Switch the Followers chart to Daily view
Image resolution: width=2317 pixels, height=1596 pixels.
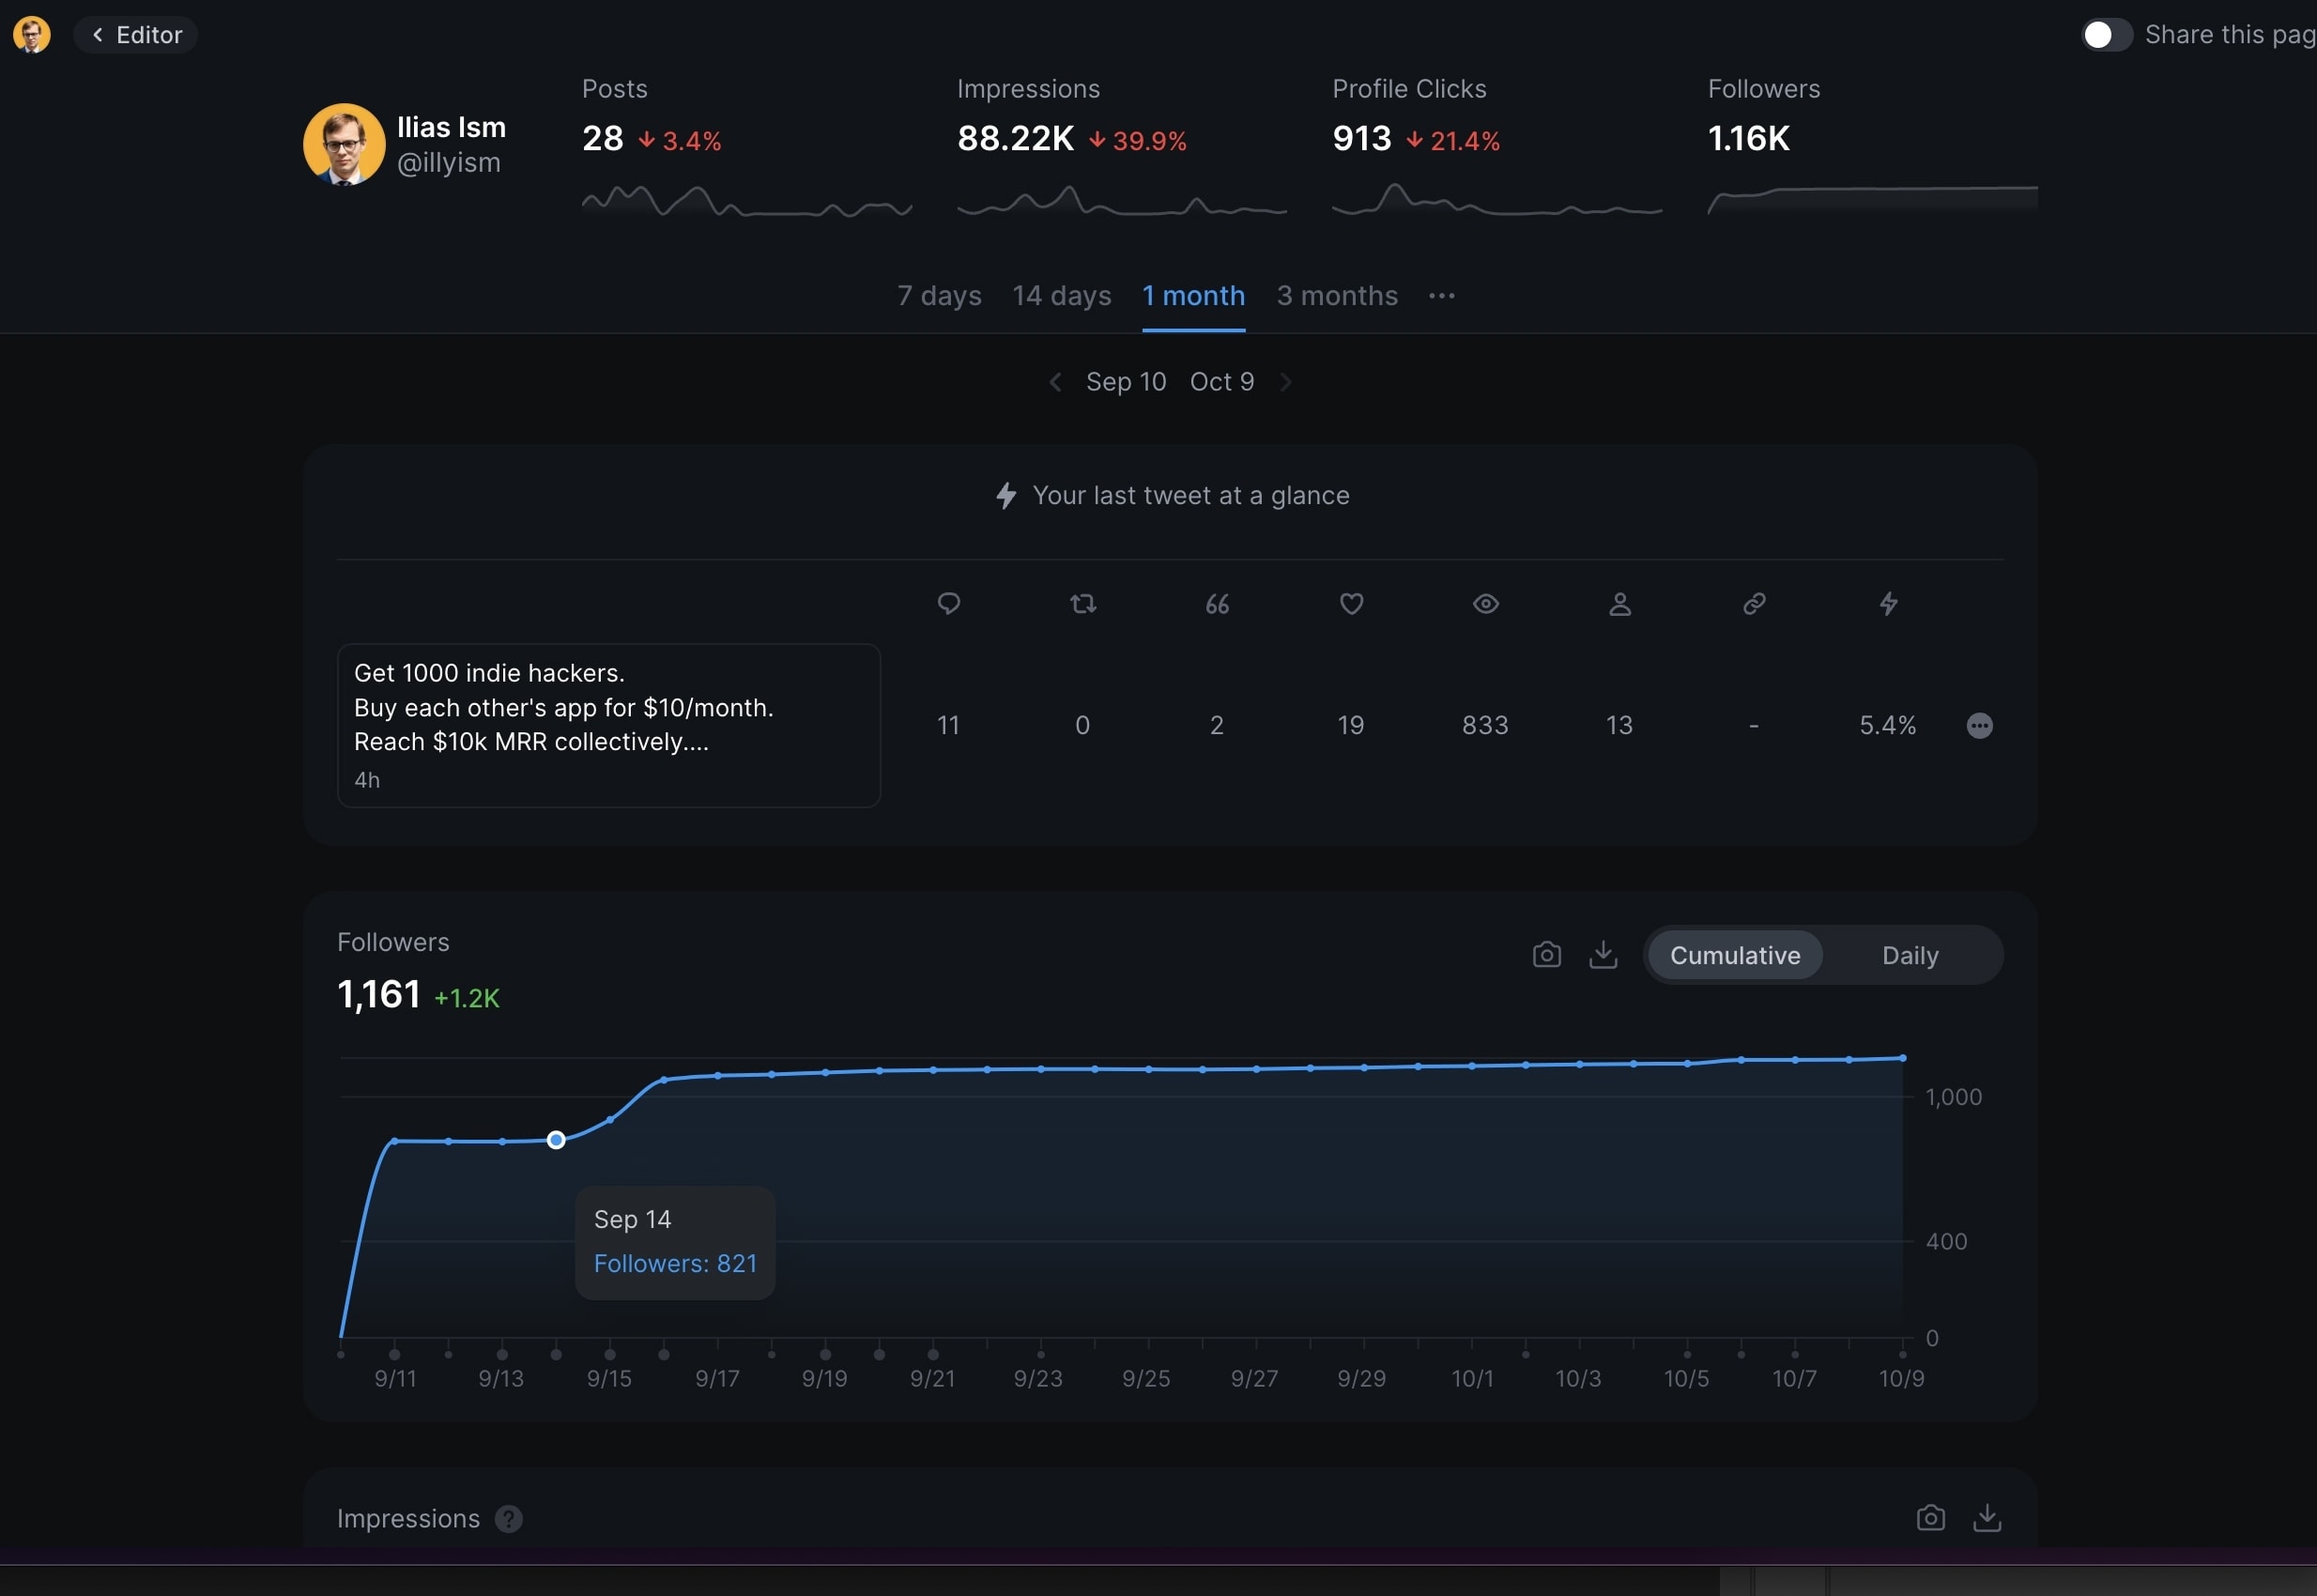(1908, 955)
